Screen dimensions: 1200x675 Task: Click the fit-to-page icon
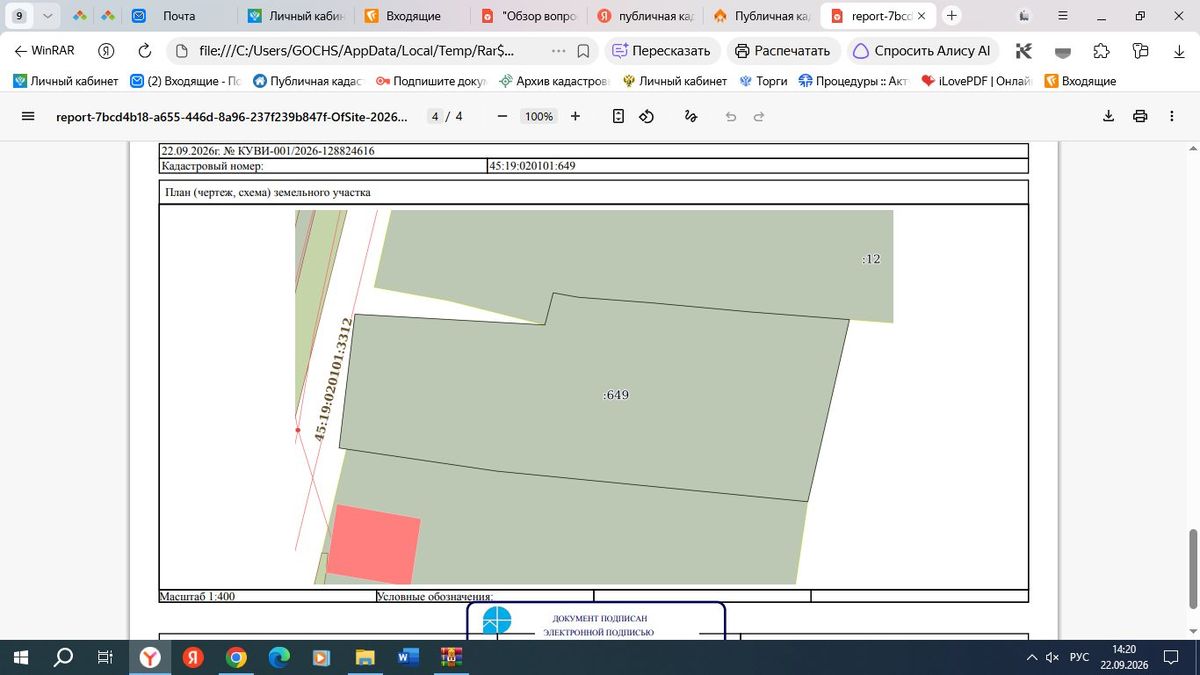618,116
